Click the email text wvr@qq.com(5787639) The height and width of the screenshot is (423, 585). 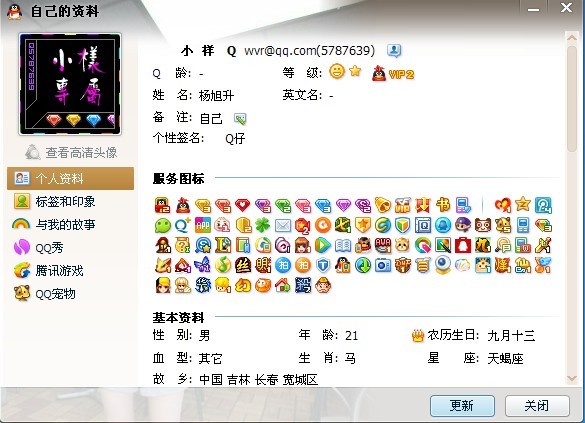(x=310, y=50)
